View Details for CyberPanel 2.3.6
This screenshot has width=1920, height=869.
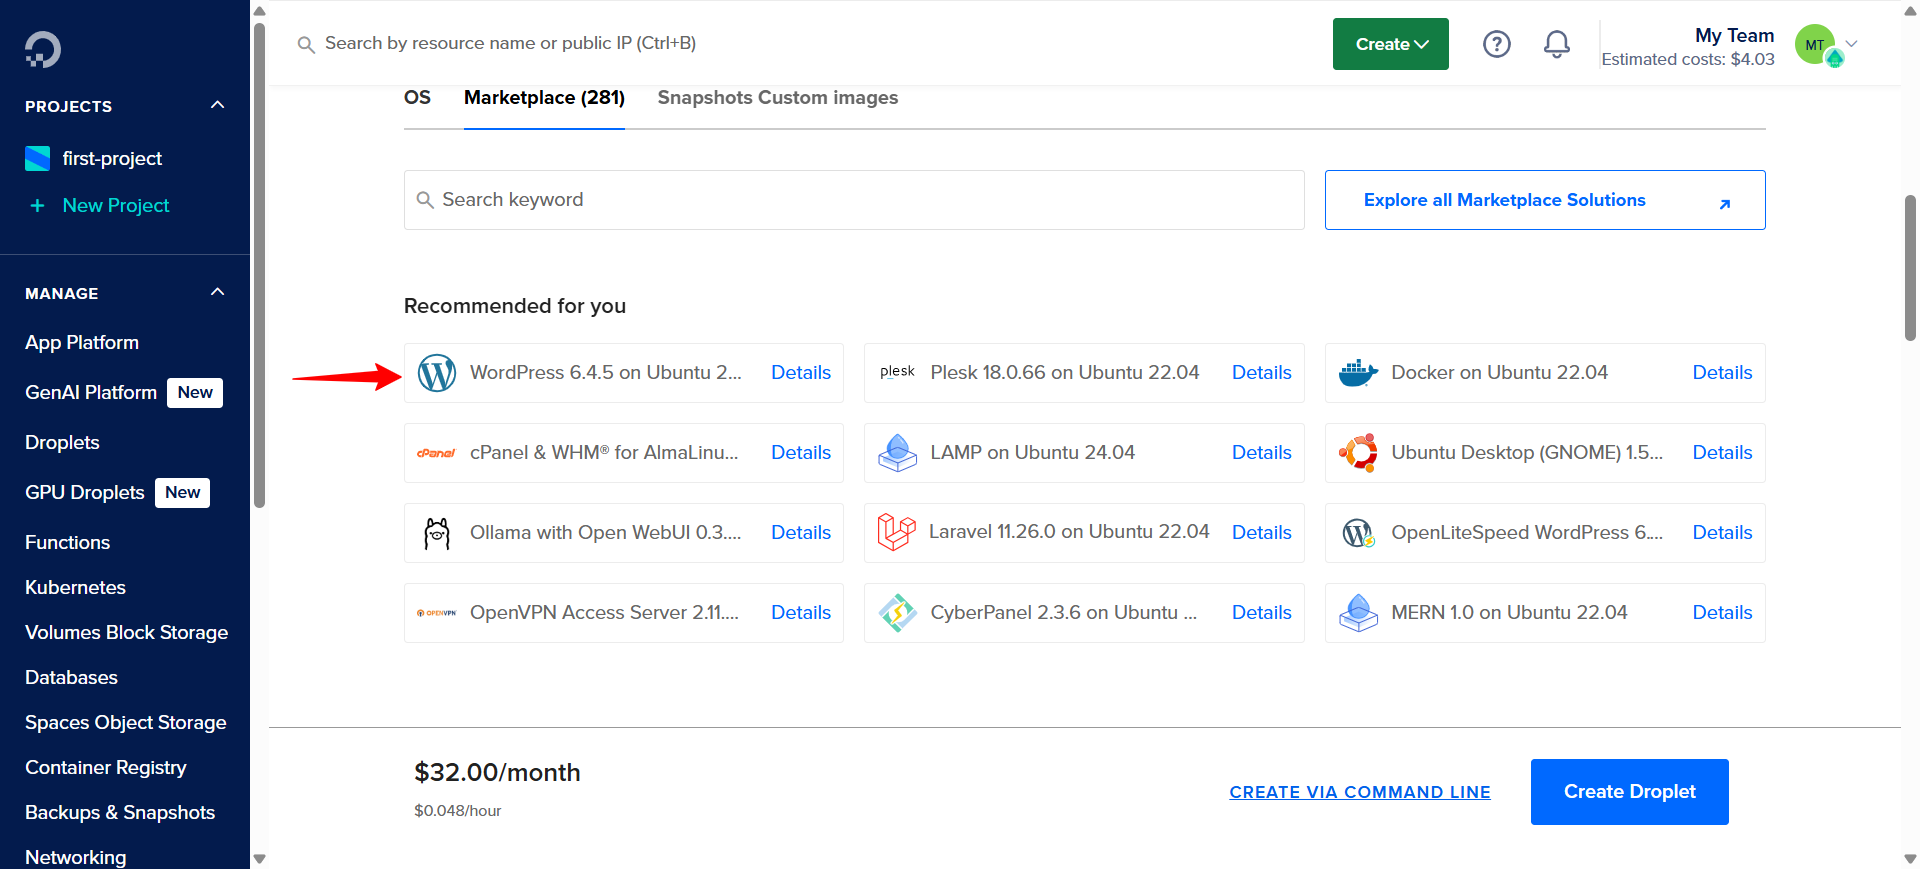pos(1261,613)
